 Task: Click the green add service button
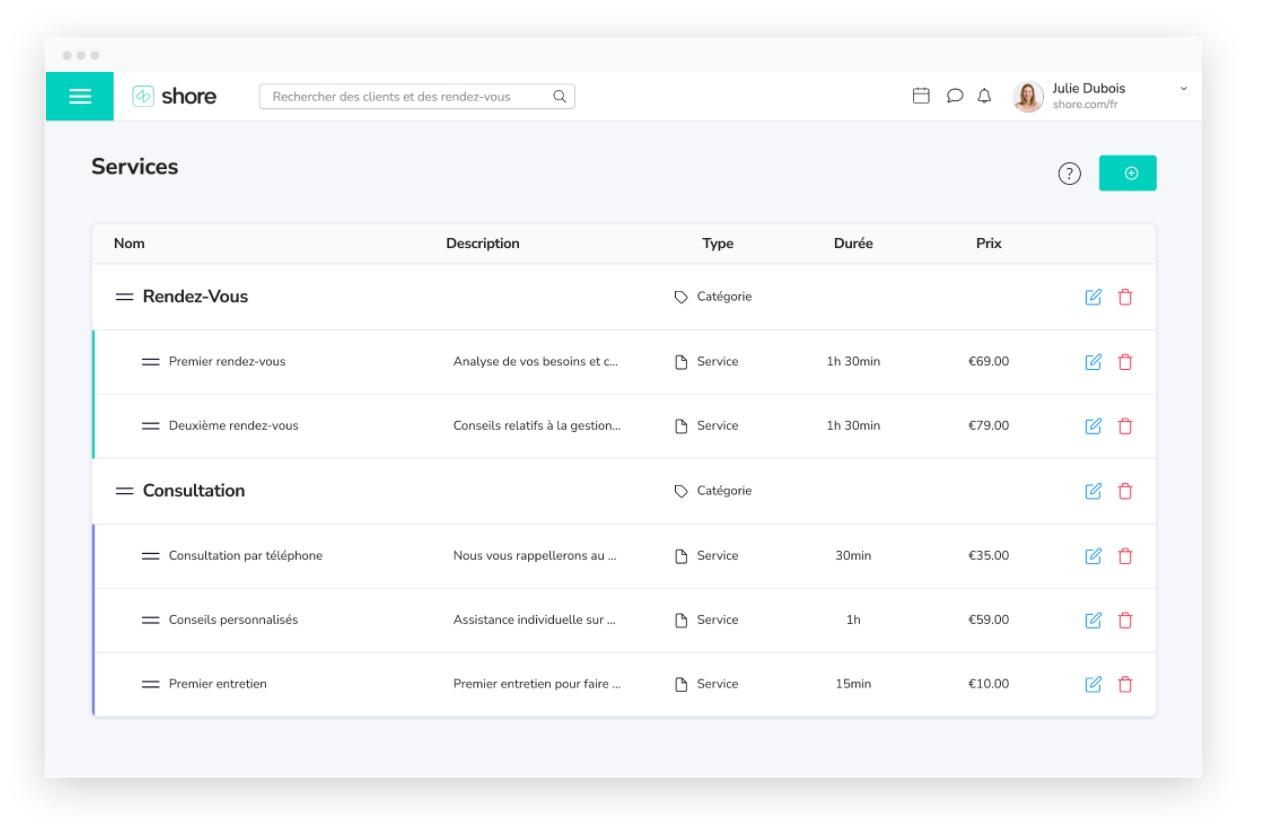click(1127, 173)
